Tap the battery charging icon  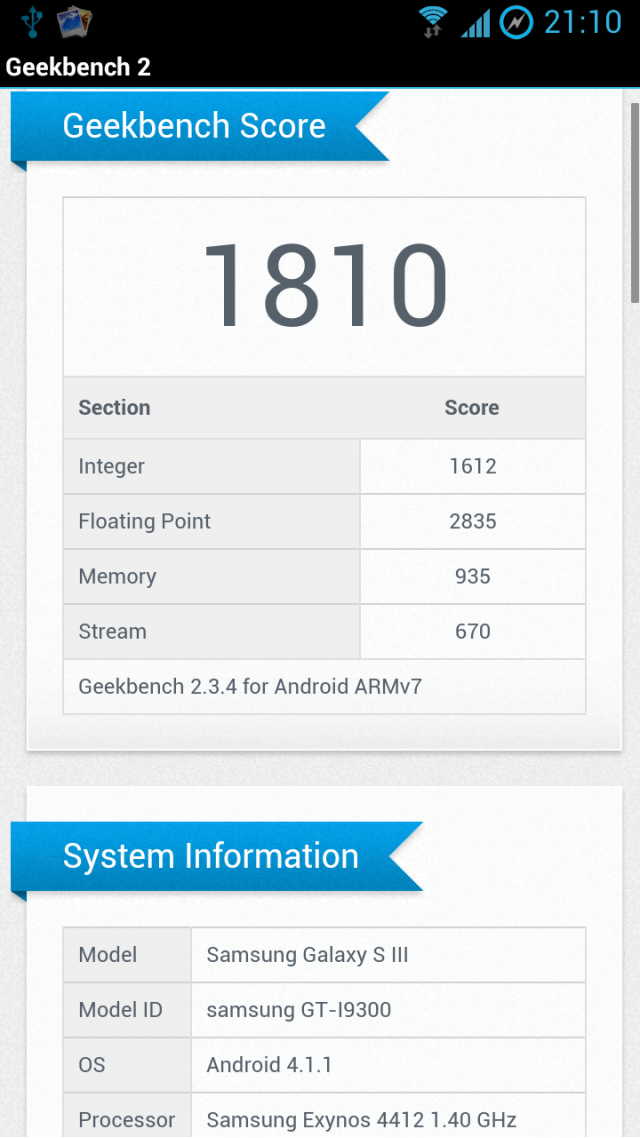[516, 22]
